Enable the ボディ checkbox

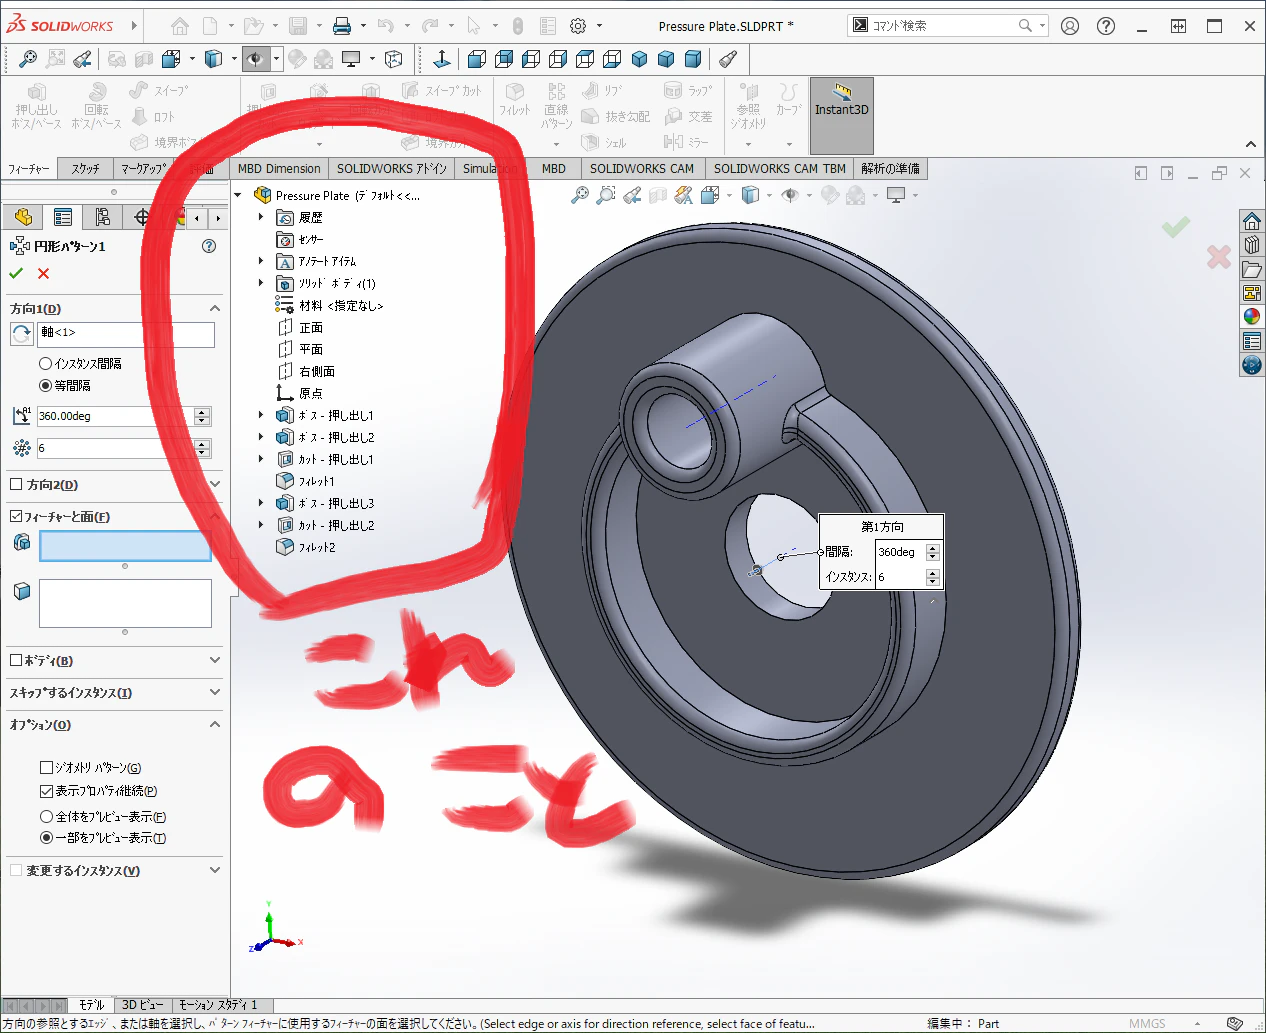click(16, 661)
